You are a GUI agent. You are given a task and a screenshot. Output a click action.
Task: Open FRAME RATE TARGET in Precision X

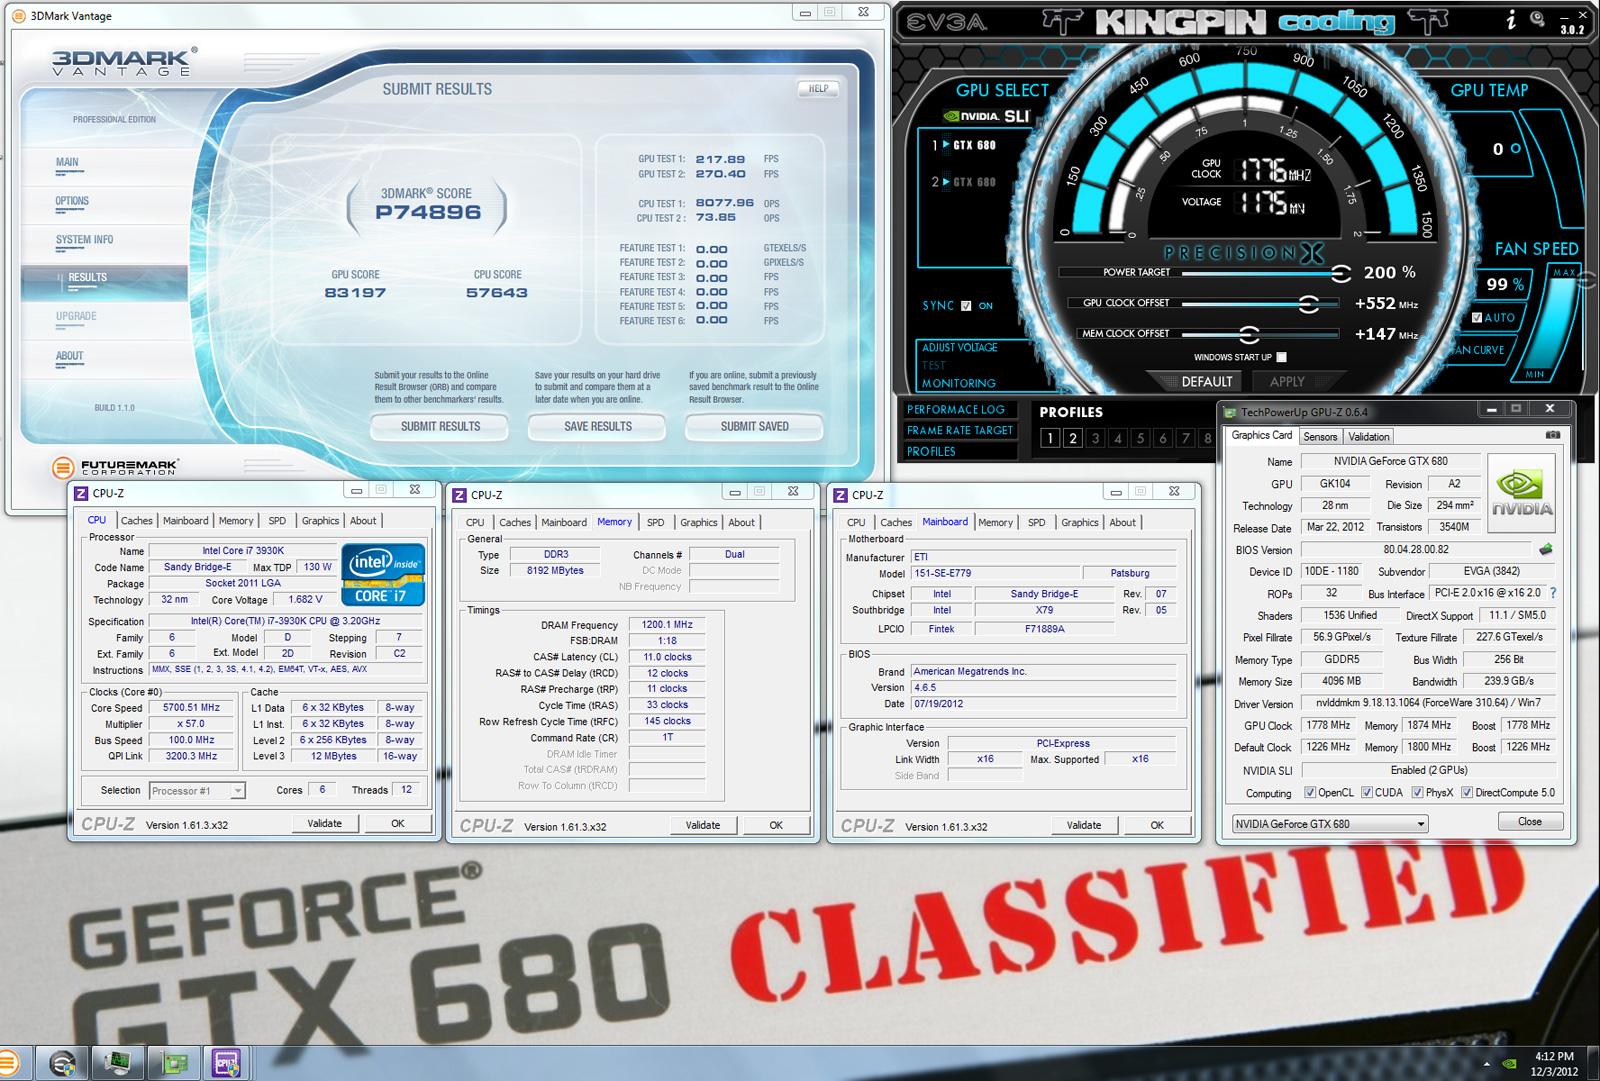(x=960, y=431)
